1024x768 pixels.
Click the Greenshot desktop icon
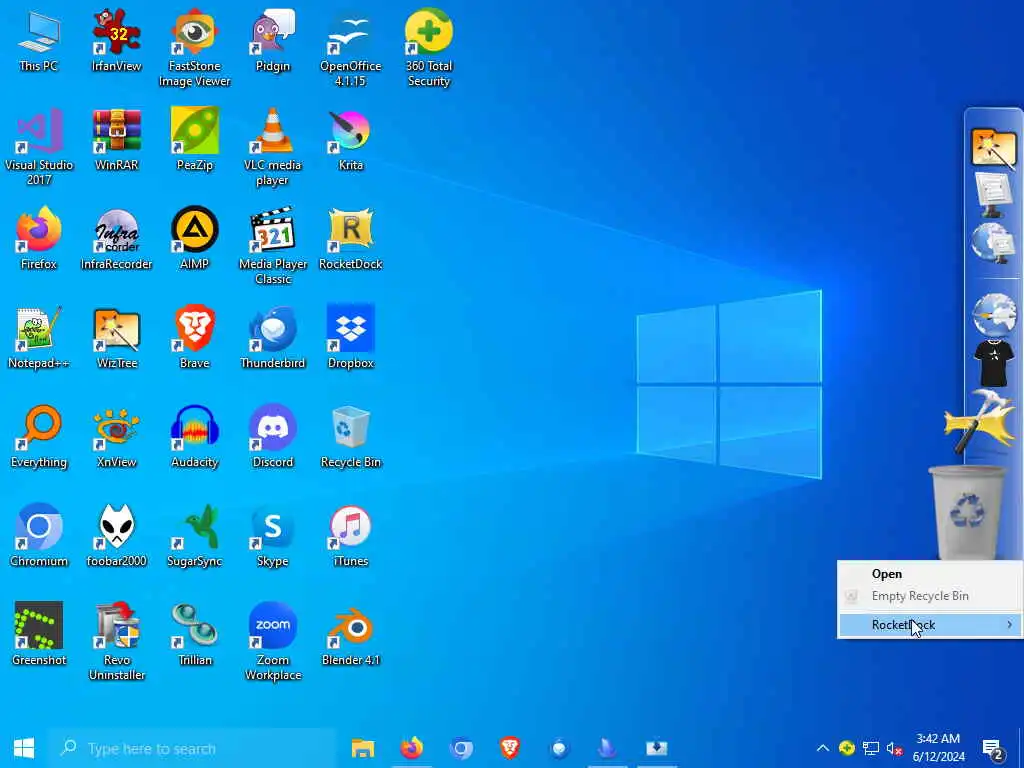pos(39,635)
